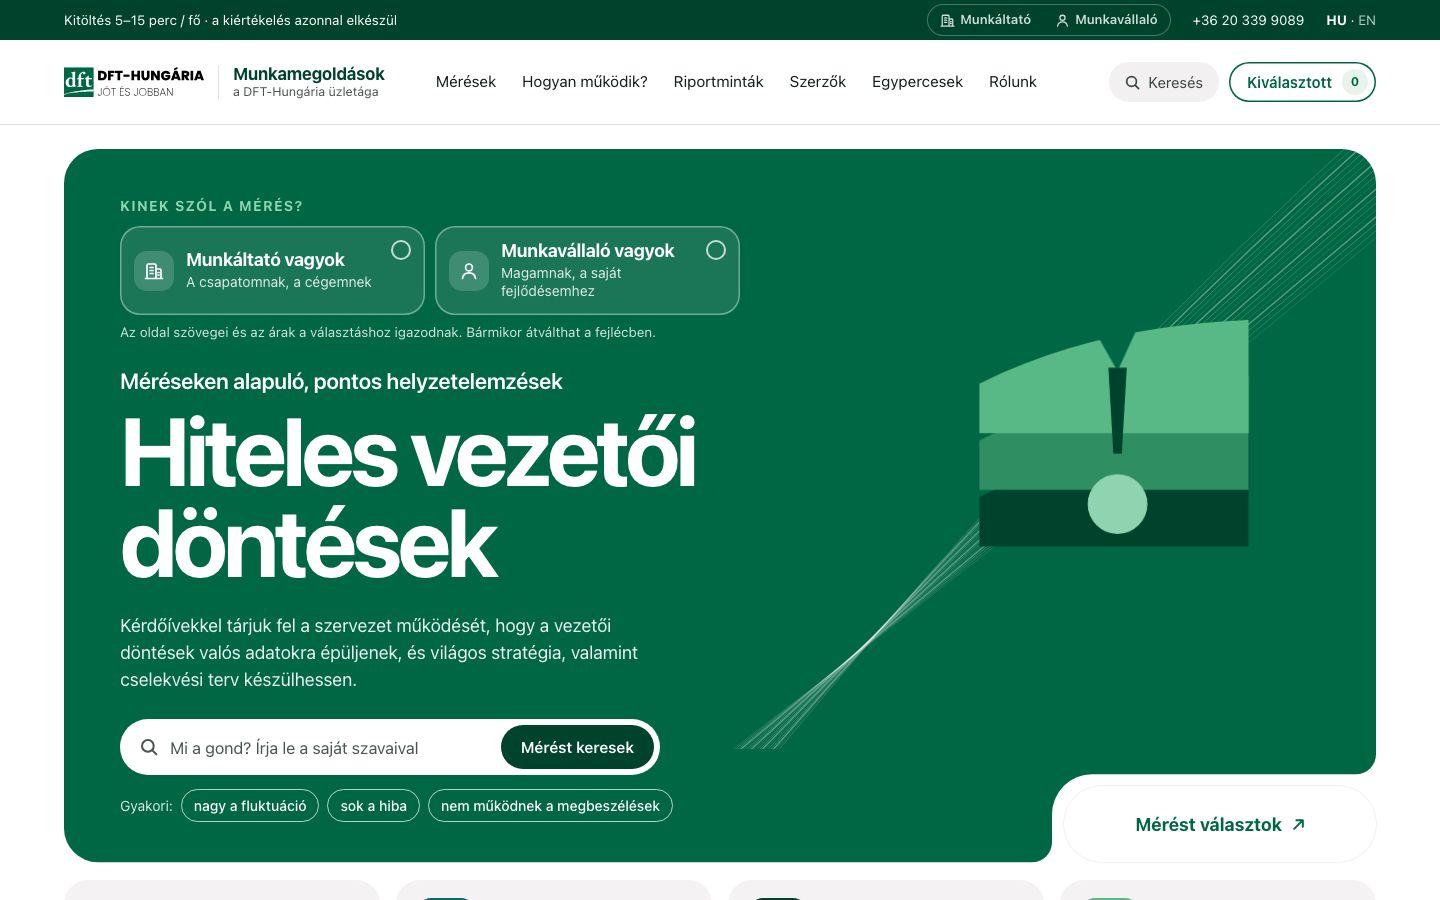This screenshot has width=1440, height=900.
Task: Click the Kitöltés 5–15 perc top banner text
Action: coord(230,20)
